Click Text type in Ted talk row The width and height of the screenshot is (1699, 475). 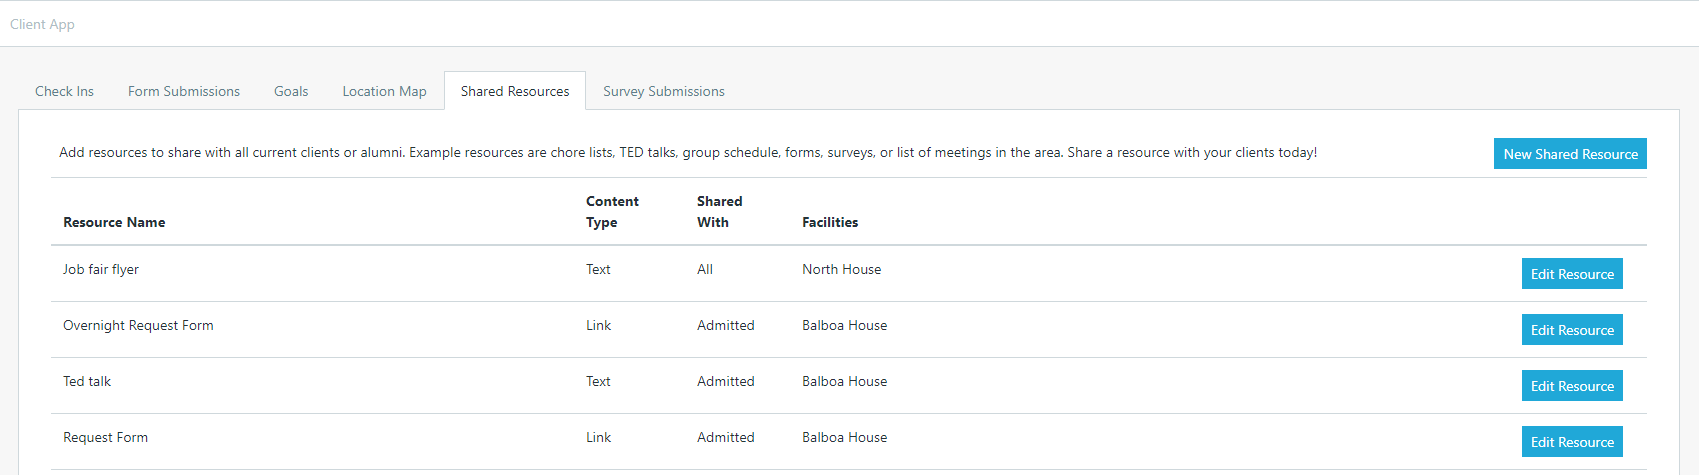[x=598, y=381]
